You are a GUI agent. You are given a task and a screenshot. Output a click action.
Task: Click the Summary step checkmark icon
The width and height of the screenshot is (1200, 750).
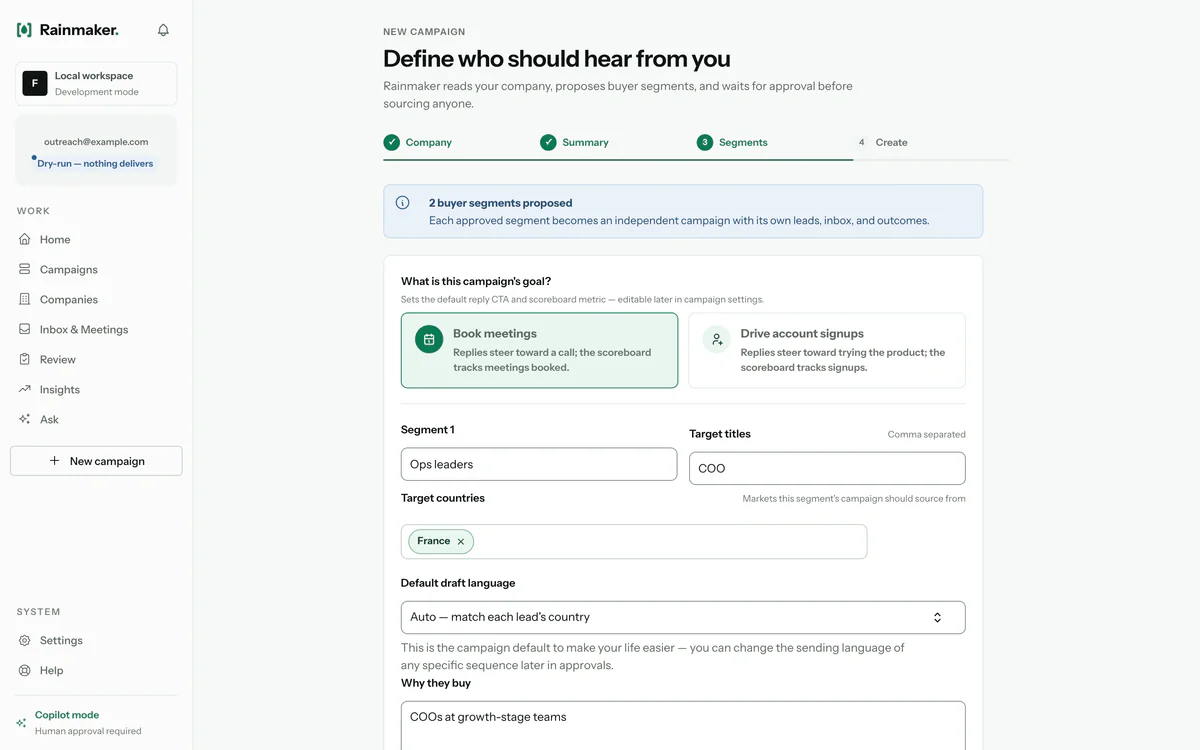pyautogui.click(x=548, y=142)
